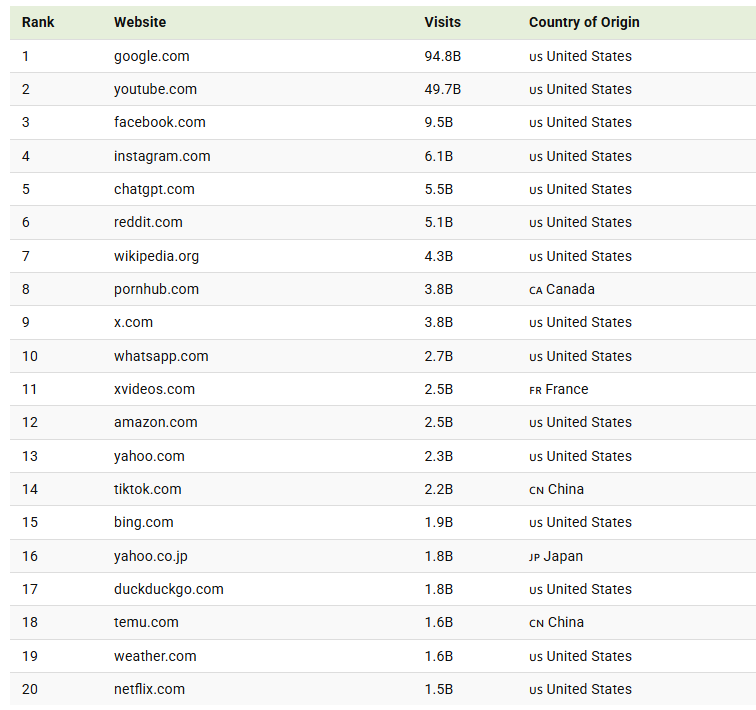The width and height of the screenshot is (756, 710).
Task: Click the 2.3B visits value
Action: 439,456
